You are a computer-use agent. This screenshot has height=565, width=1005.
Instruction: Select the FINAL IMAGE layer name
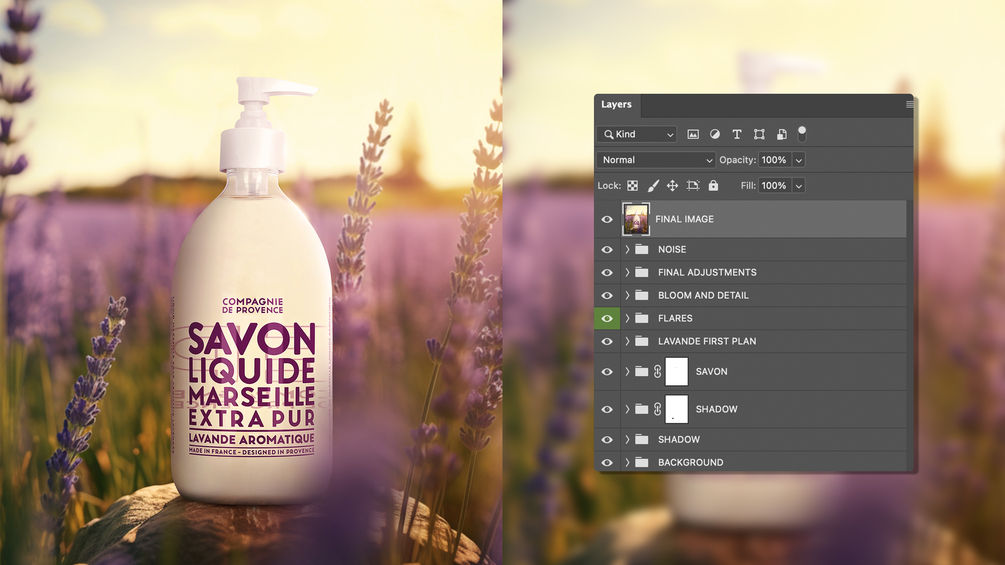[685, 219]
